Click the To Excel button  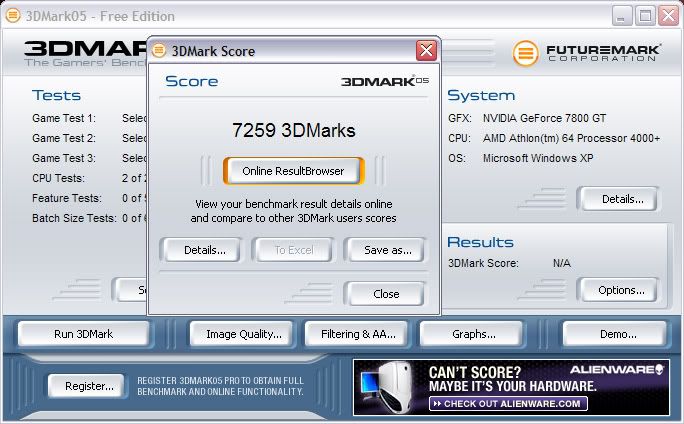294,250
